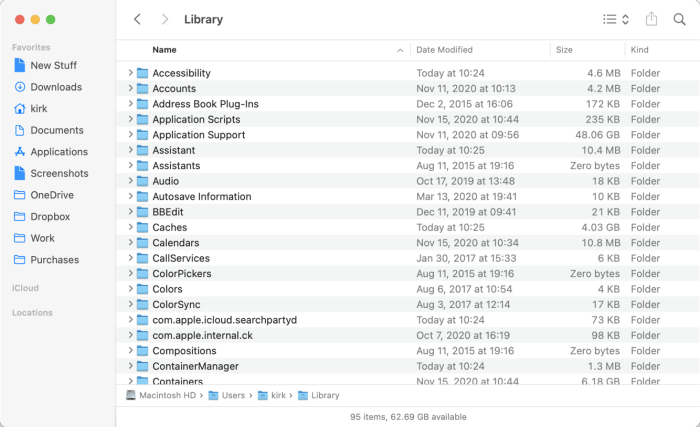Click the Calendars folder icon

[x=142, y=243]
